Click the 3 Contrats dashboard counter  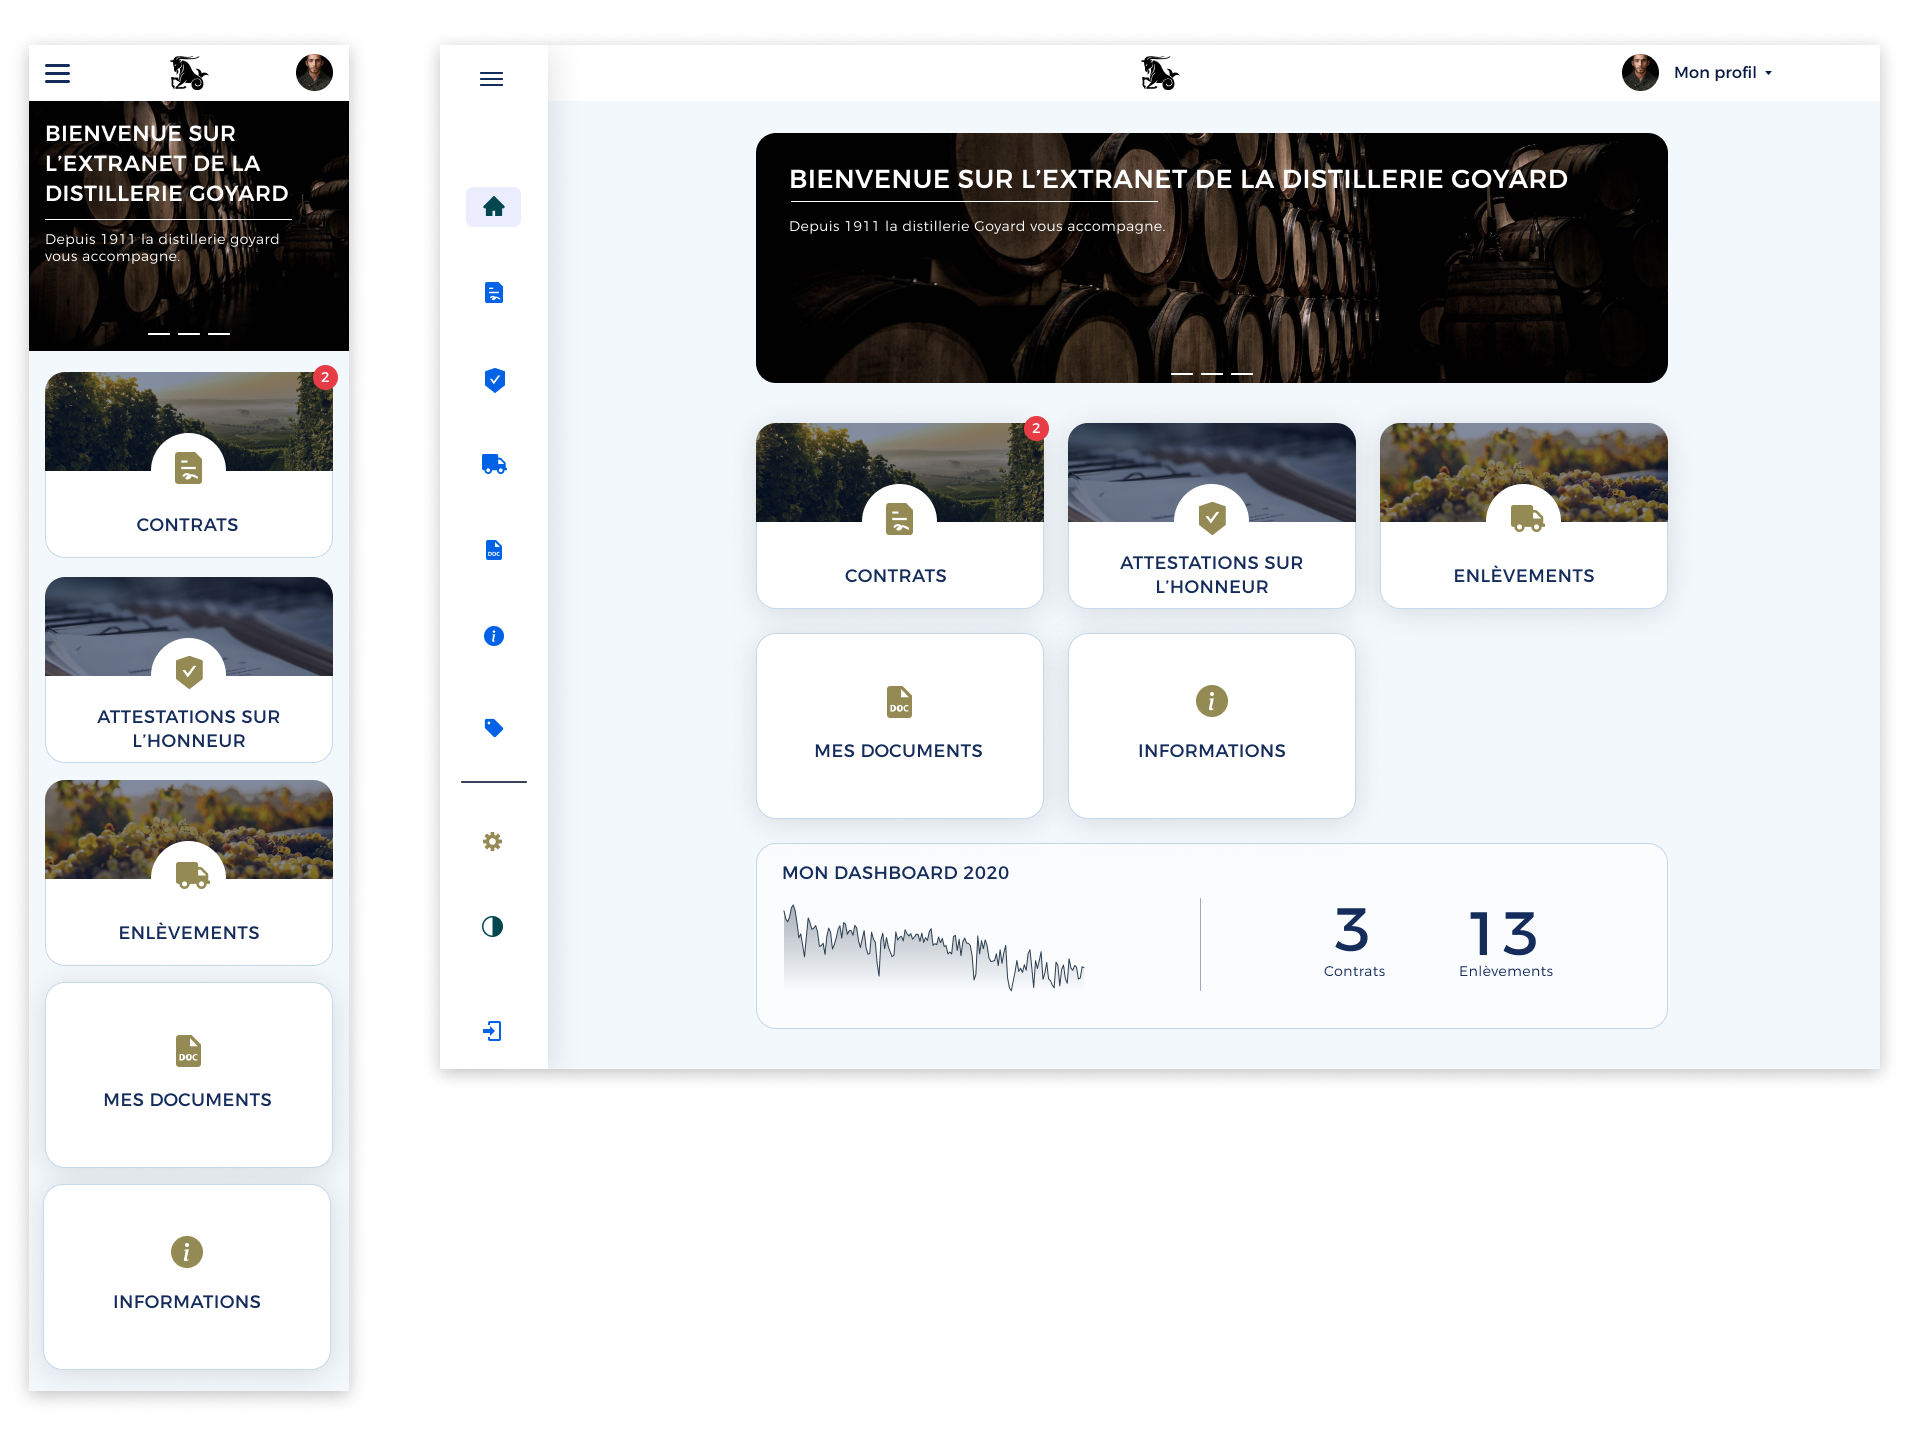(1354, 942)
